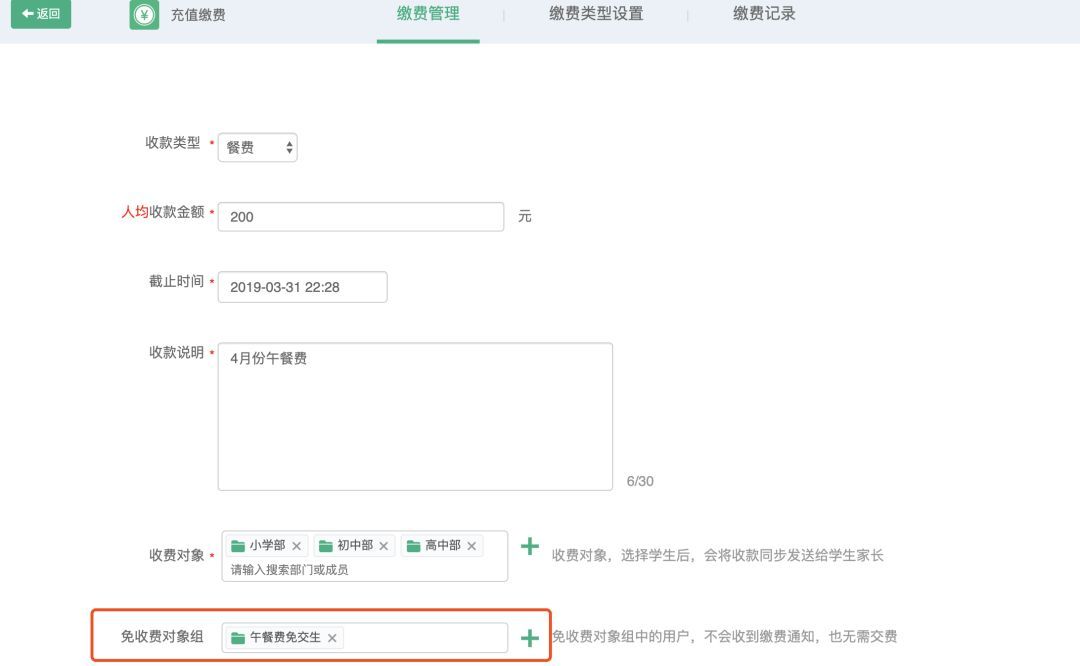Click the 充值缴费 title text
Screen dimensions: 1080x666
[198, 15]
